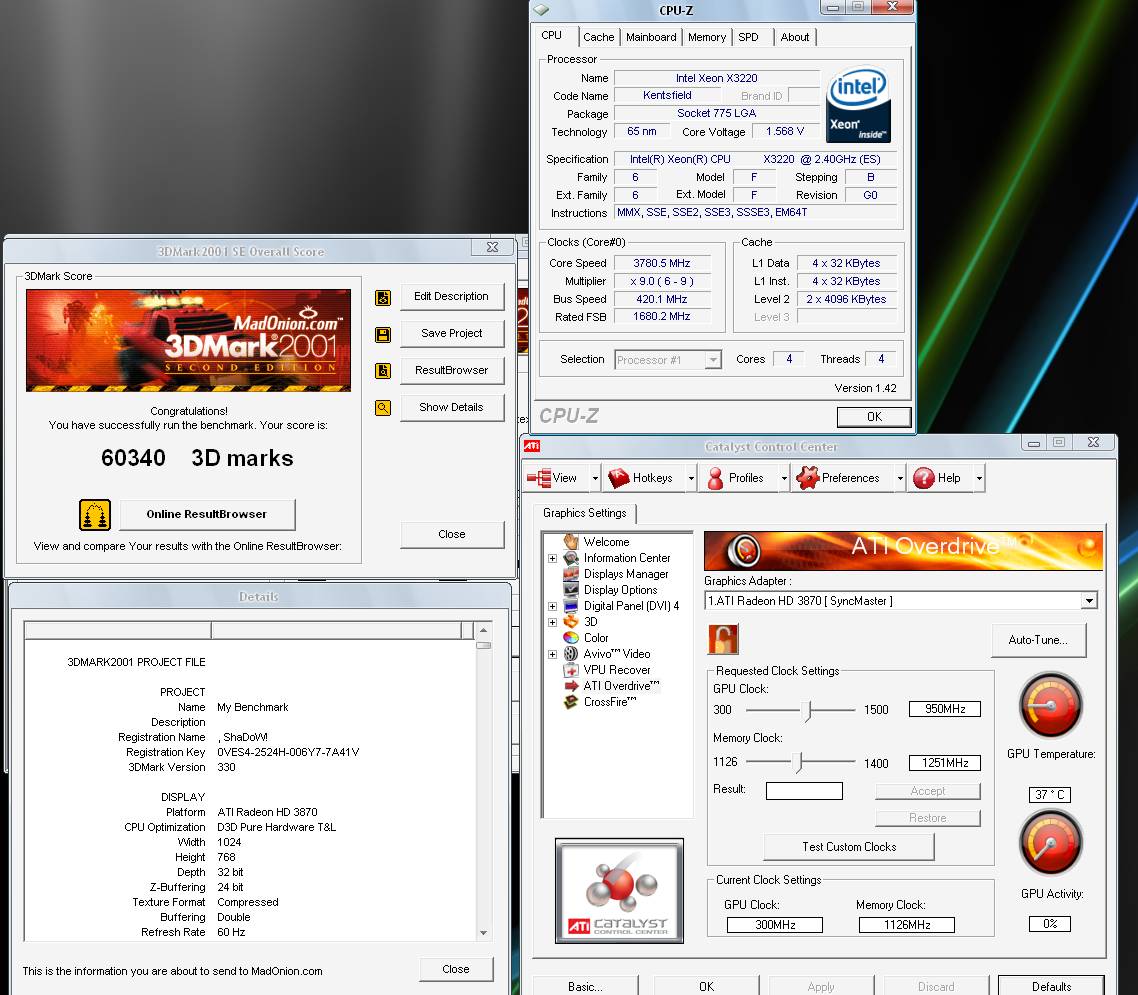The width and height of the screenshot is (1138, 995).
Task: Open Displays Manager in the tree
Action: (626, 574)
